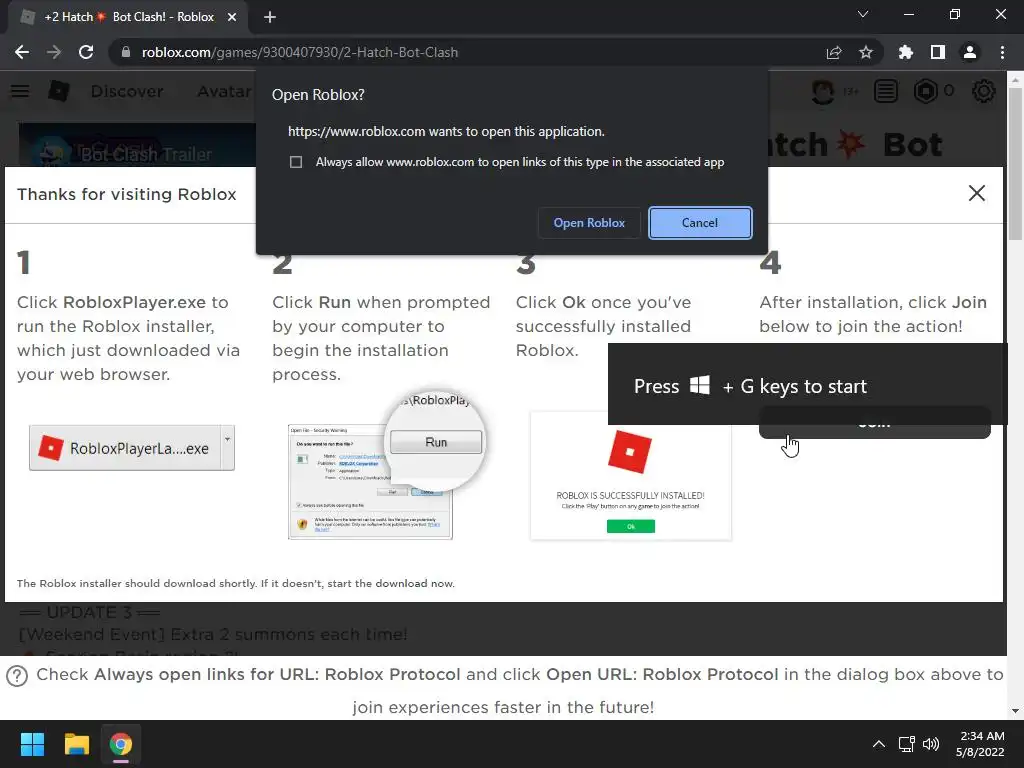The image size is (1024, 768).
Task: Bookmark this page with the star icon
Action: (866, 52)
